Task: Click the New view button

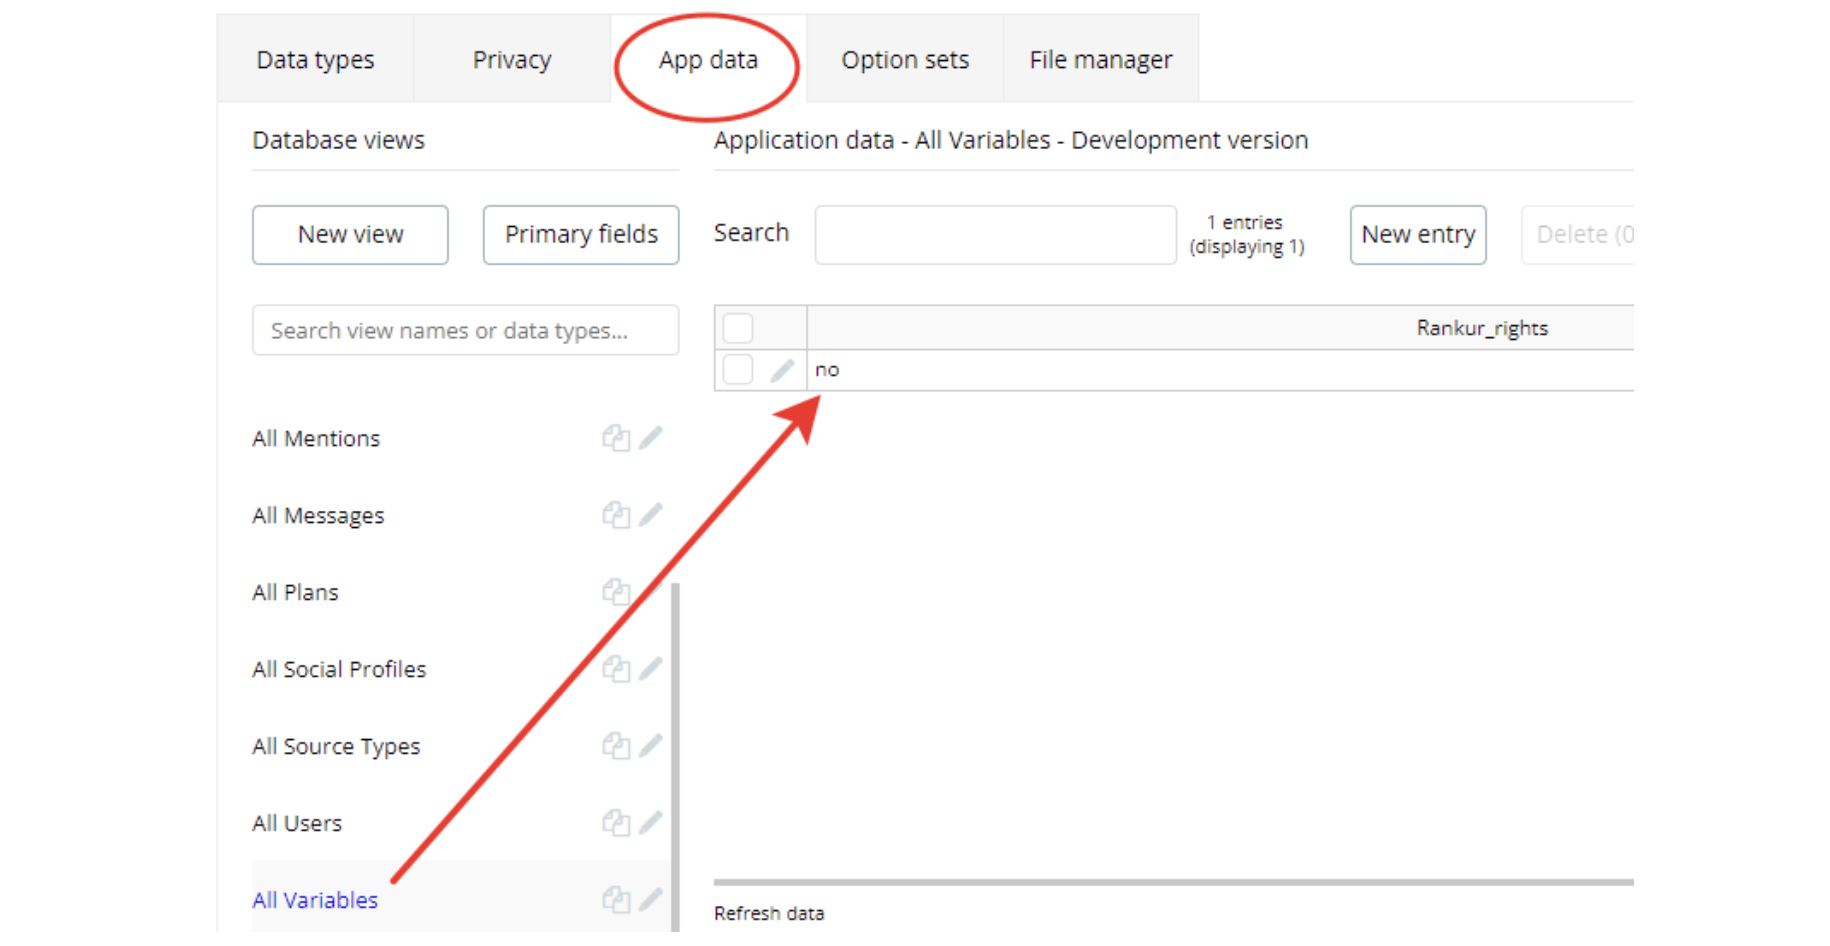Action: coord(350,235)
